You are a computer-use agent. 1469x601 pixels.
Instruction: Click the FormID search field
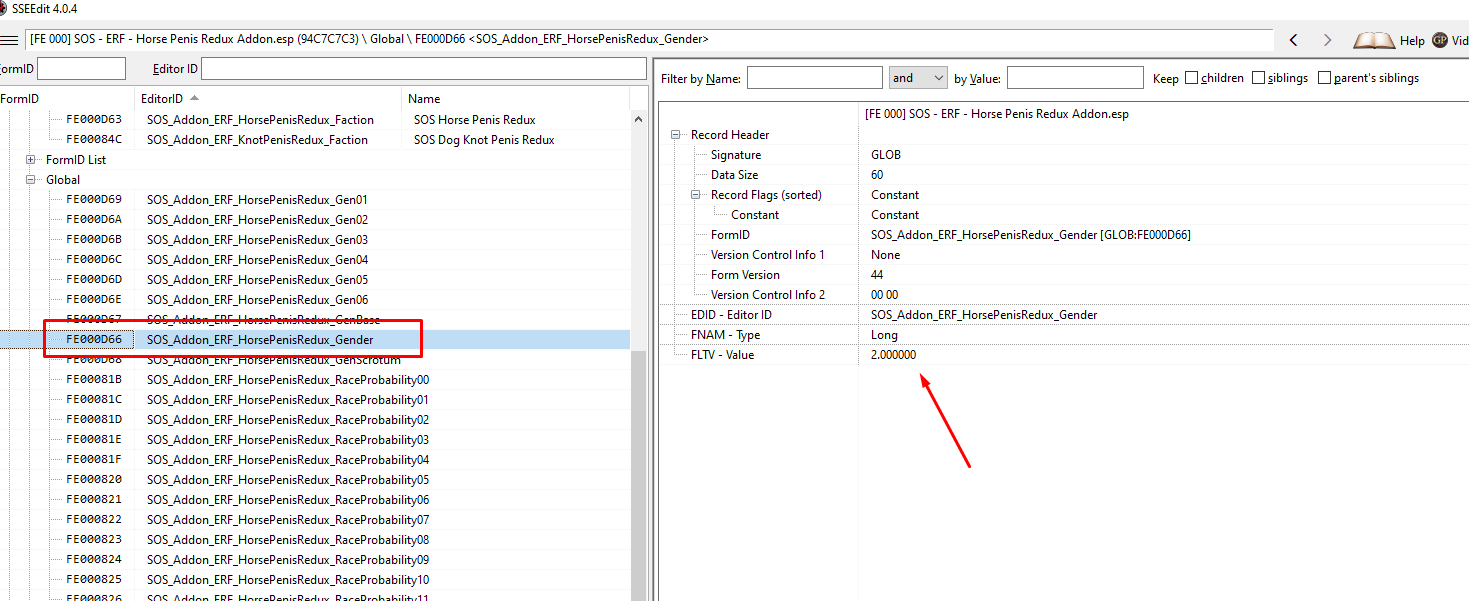pyautogui.click(x=82, y=68)
